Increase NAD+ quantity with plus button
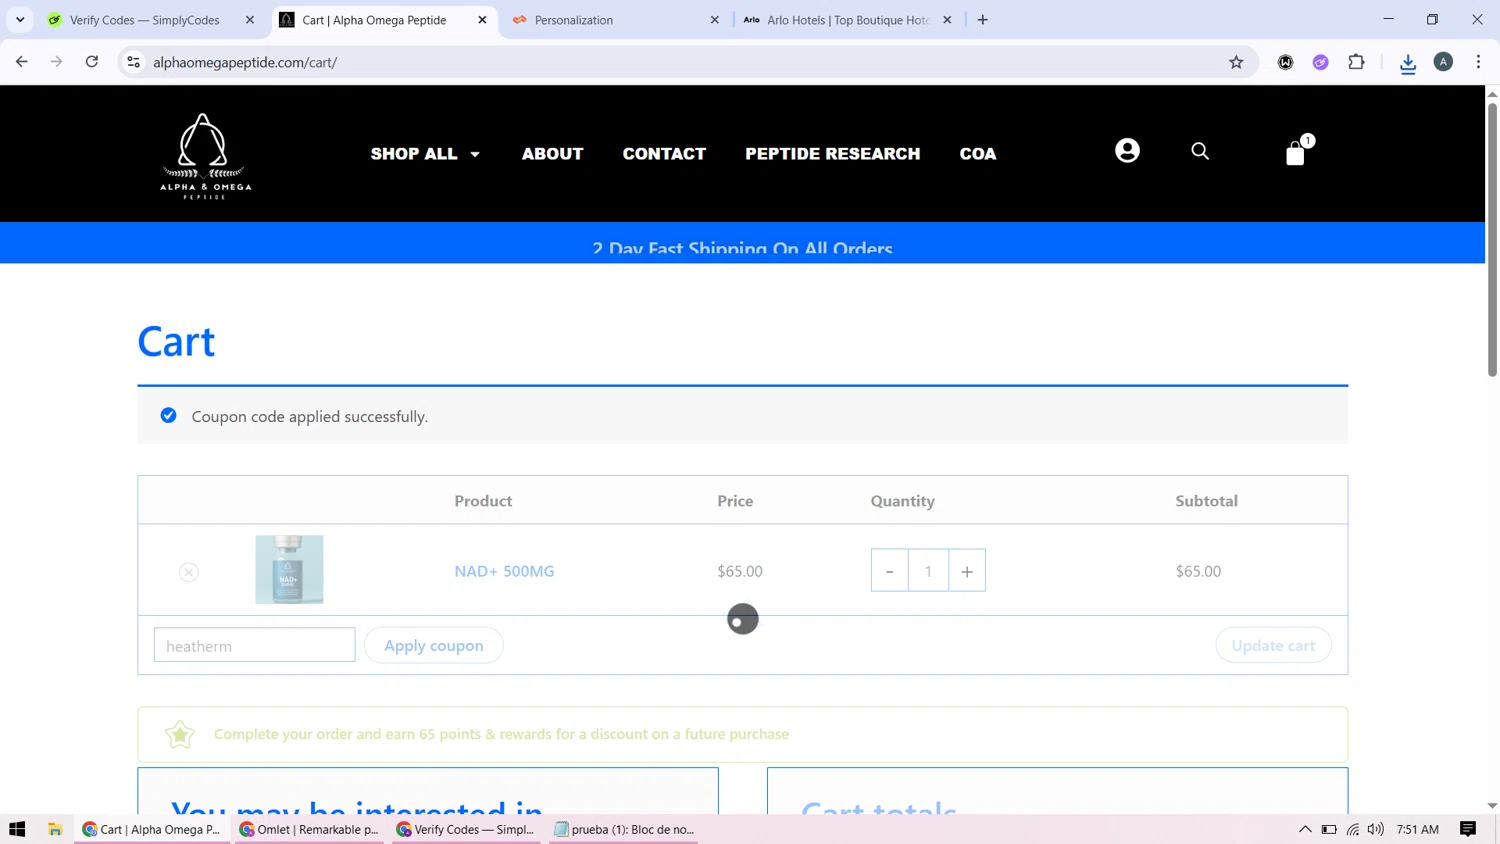The image size is (1500, 844). click(x=967, y=571)
